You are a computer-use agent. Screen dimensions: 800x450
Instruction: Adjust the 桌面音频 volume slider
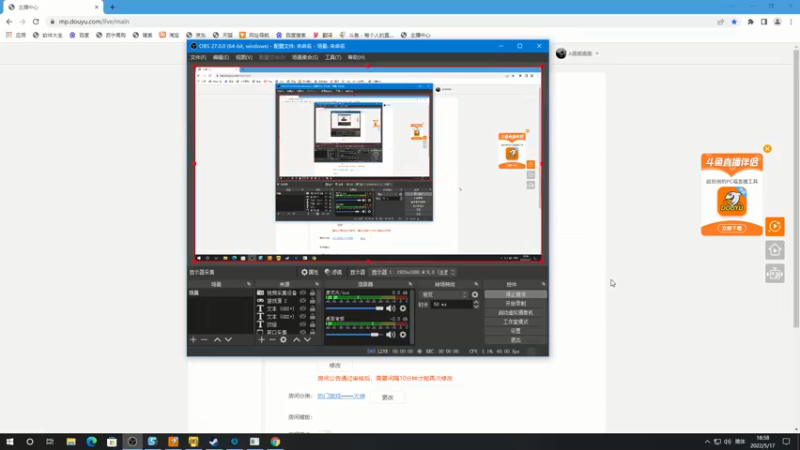tap(355, 335)
